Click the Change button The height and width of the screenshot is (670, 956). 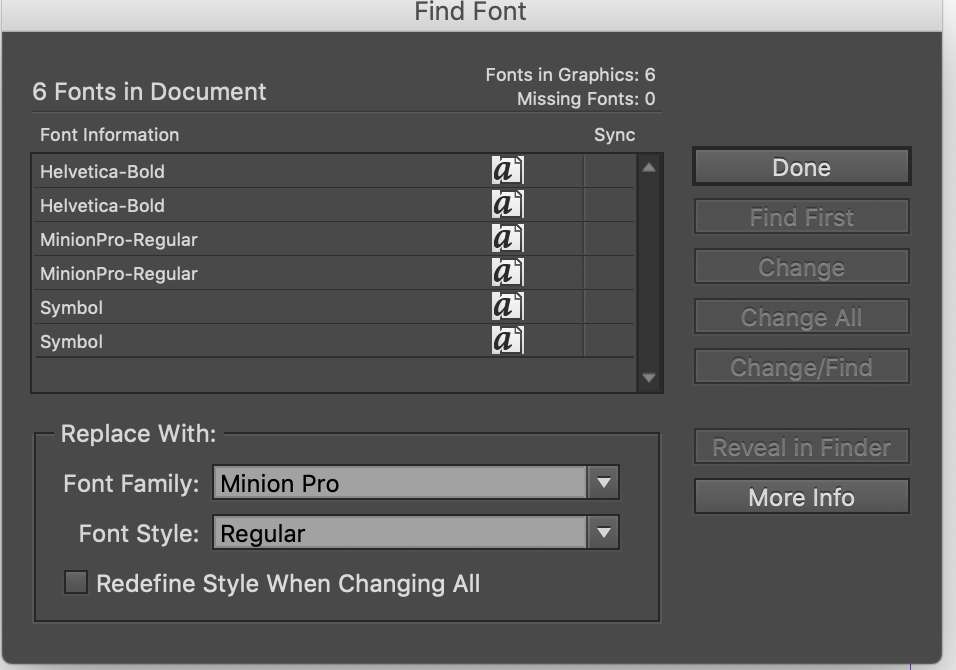tap(800, 266)
